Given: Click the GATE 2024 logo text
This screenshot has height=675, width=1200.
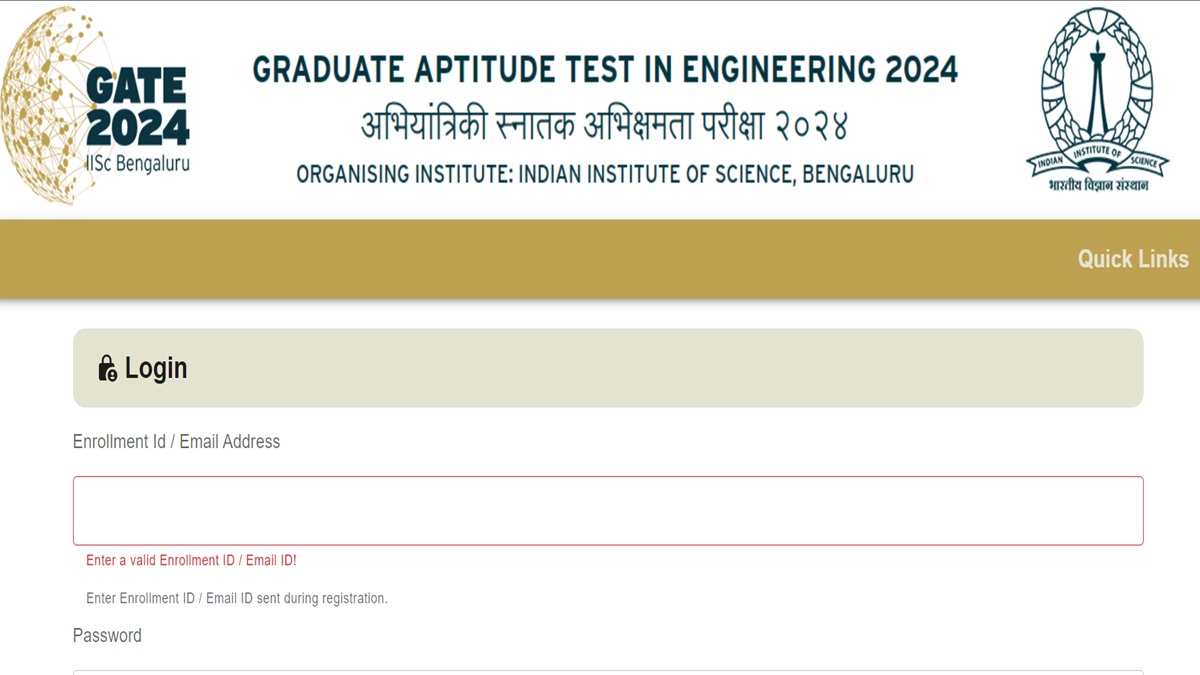Looking at the screenshot, I should coord(137,107).
